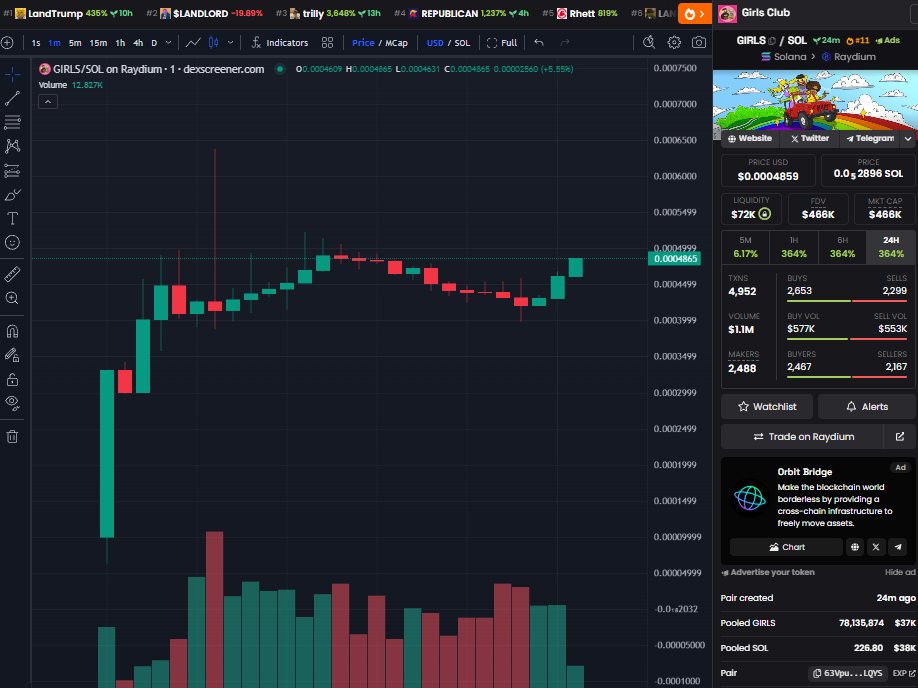The image size is (918, 688).
Task: Open the trending $LANDLORD token
Action: tap(205, 13)
